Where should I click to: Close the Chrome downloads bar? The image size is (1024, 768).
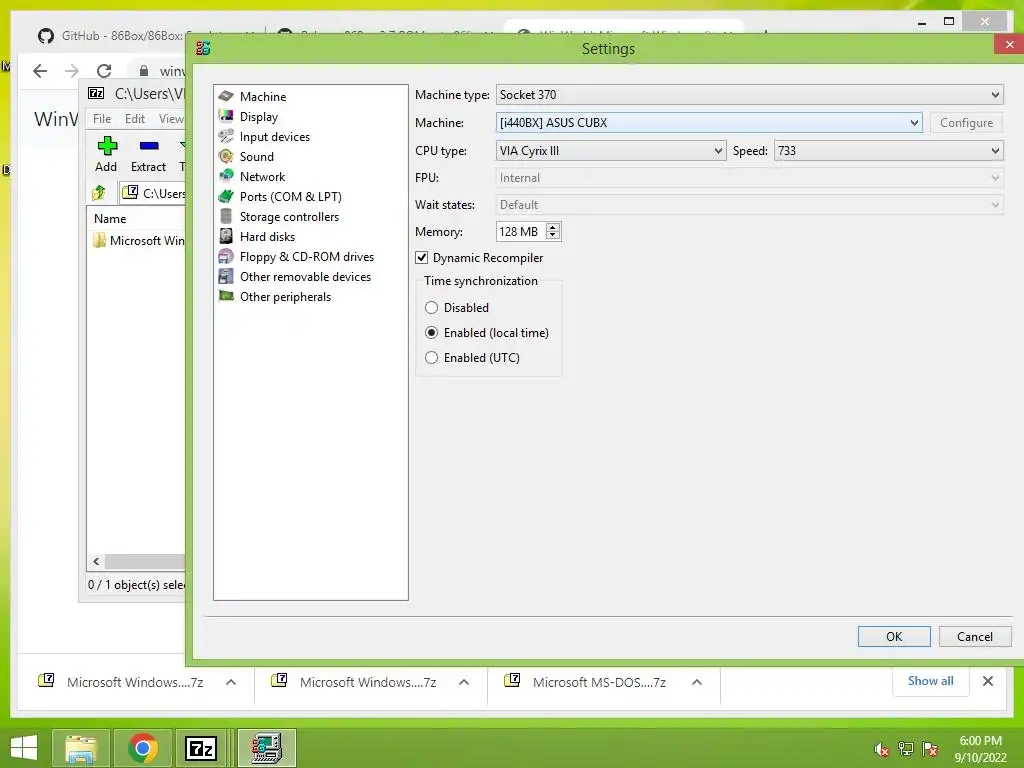[988, 681]
